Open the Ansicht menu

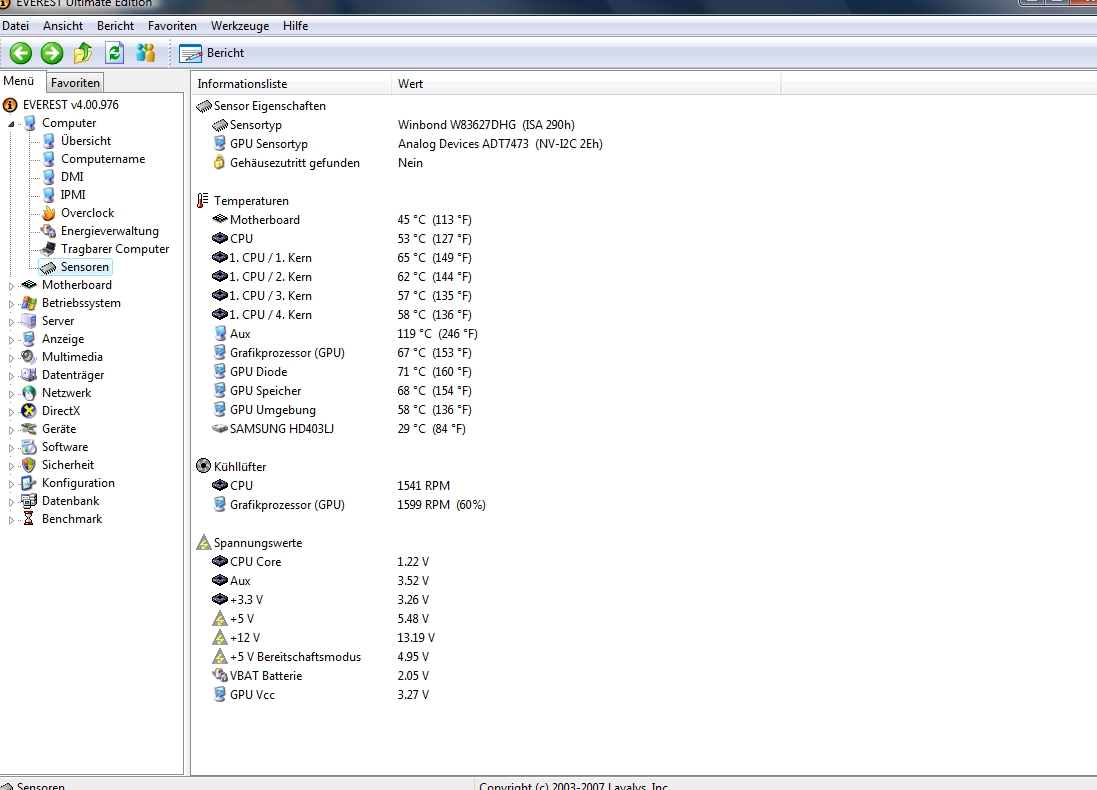point(63,26)
